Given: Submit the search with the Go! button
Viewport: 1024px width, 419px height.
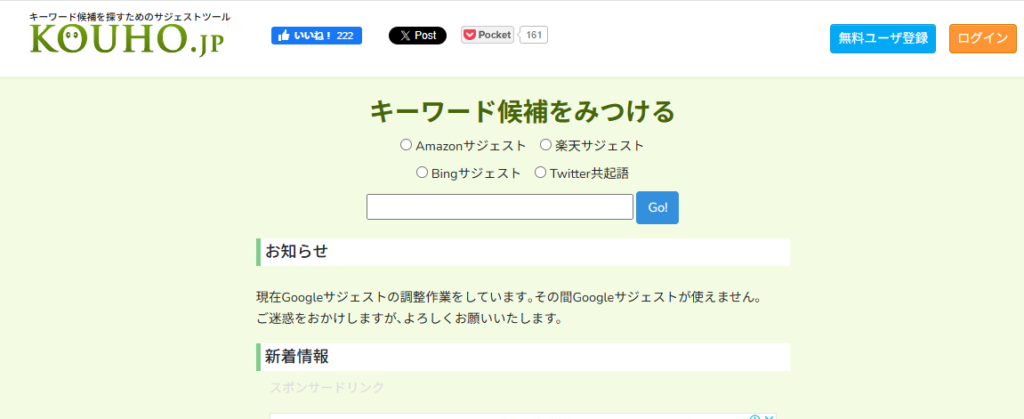Looking at the screenshot, I should (x=658, y=208).
